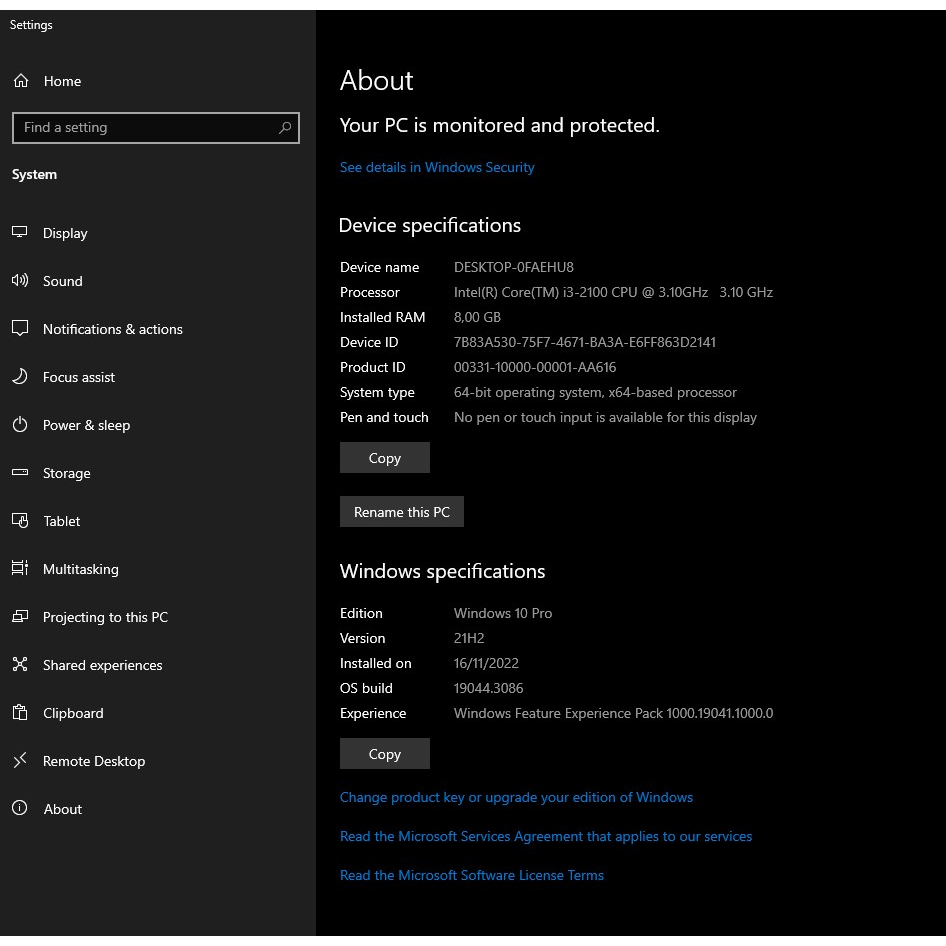946x946 pixels.
Task: Click the Sound speaker icon
Action: [x=20, y=281]
